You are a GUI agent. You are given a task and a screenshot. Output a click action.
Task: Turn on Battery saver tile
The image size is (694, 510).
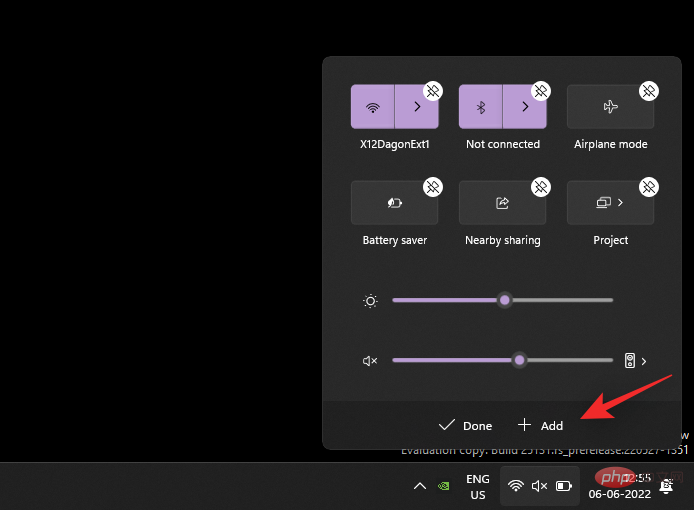pos(394,203)
